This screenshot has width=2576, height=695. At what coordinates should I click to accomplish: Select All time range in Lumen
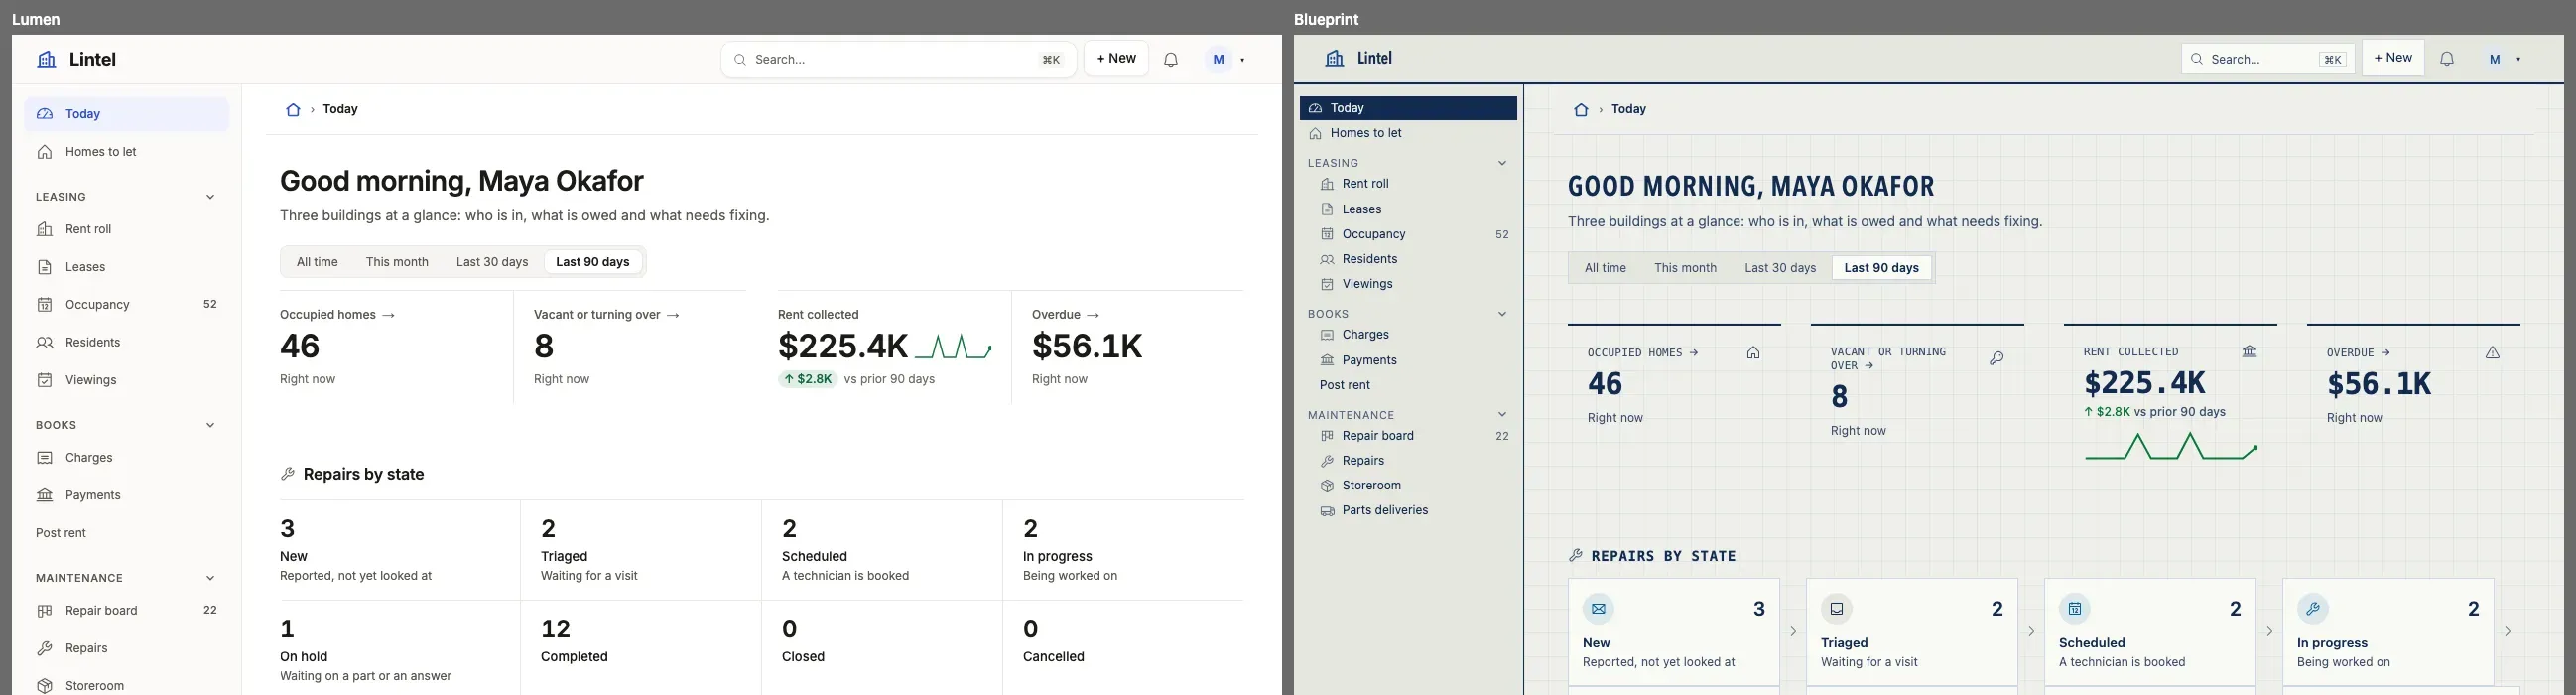point(317,262)
